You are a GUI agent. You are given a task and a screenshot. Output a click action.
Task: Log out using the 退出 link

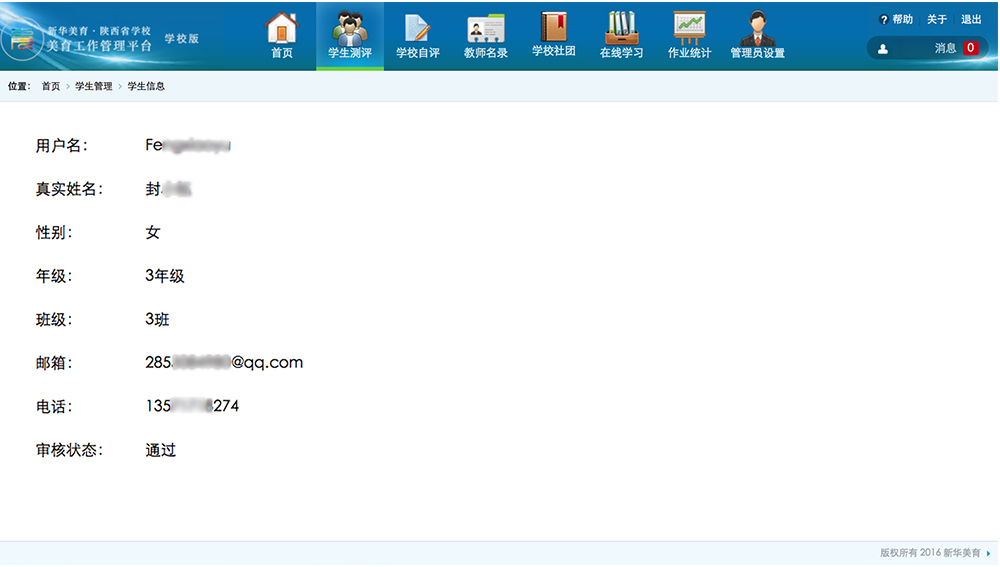(x=971, y=19)
